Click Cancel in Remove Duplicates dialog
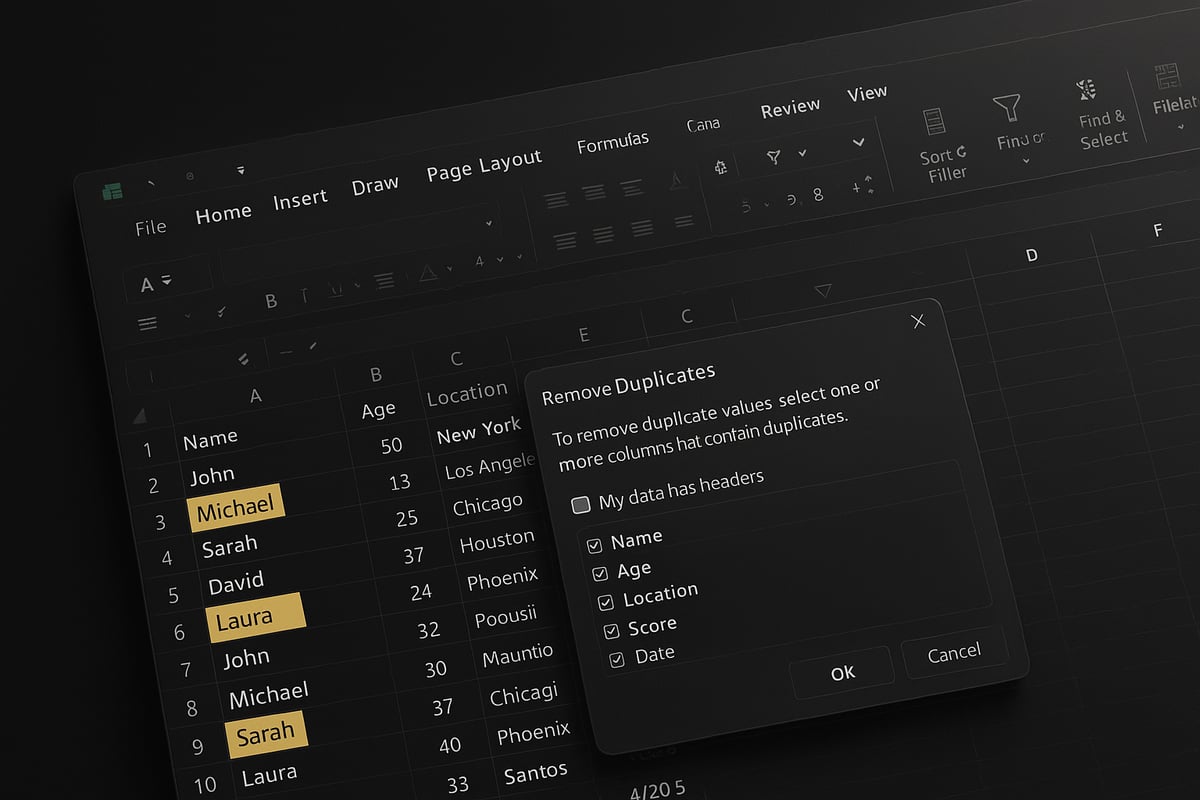 point(953,653)
